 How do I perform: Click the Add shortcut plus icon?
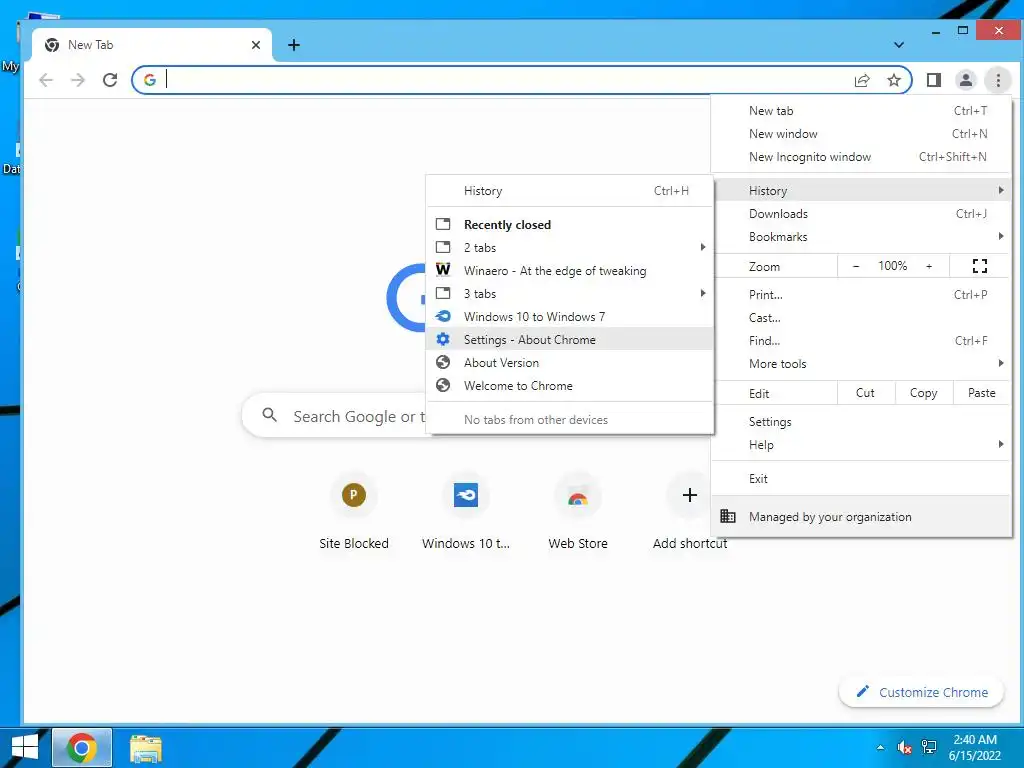[690, 495]
